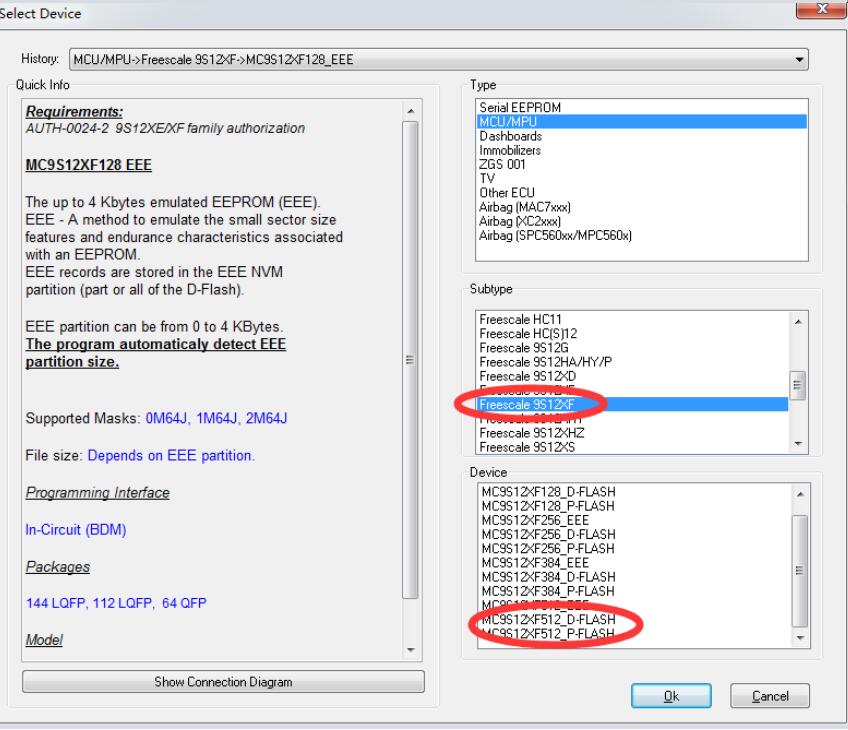848x730 pixels.
Task: Click the Cancel button
Action: pyautogui.click(x=770, y=696)
